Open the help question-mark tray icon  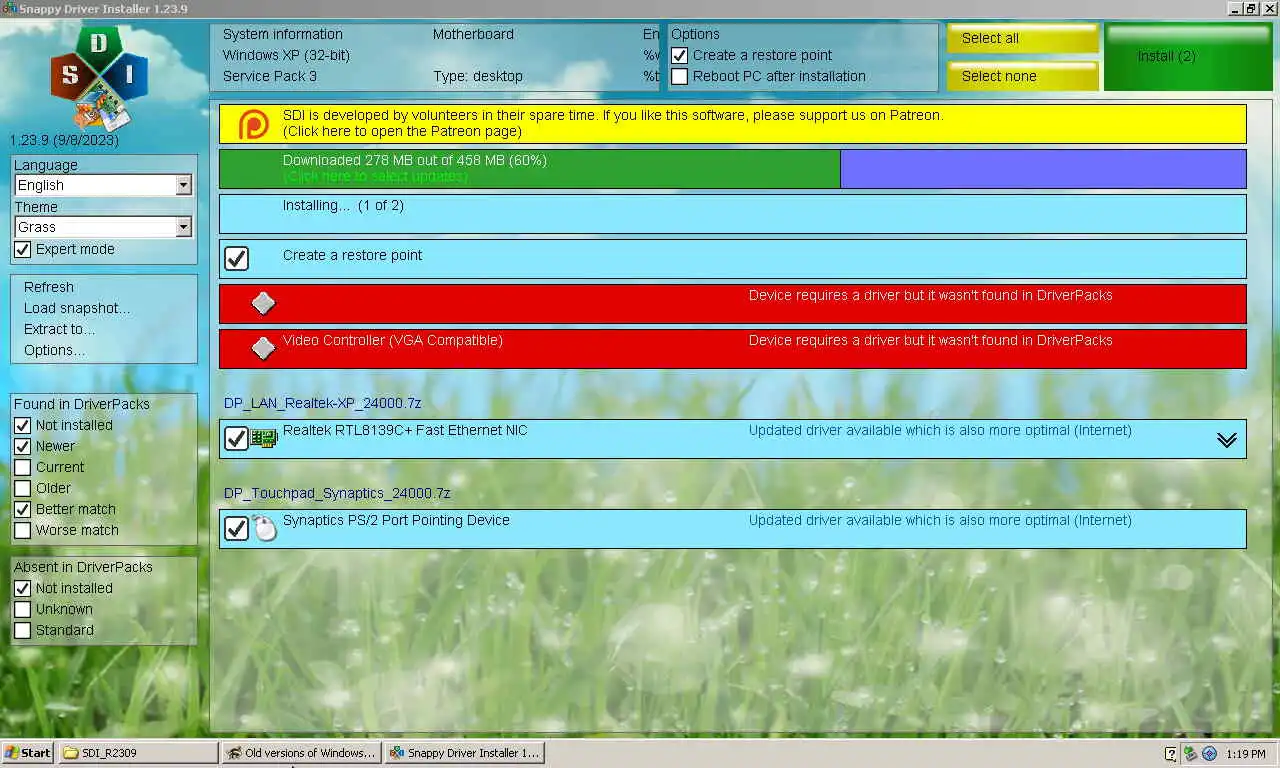[1171, 753]
